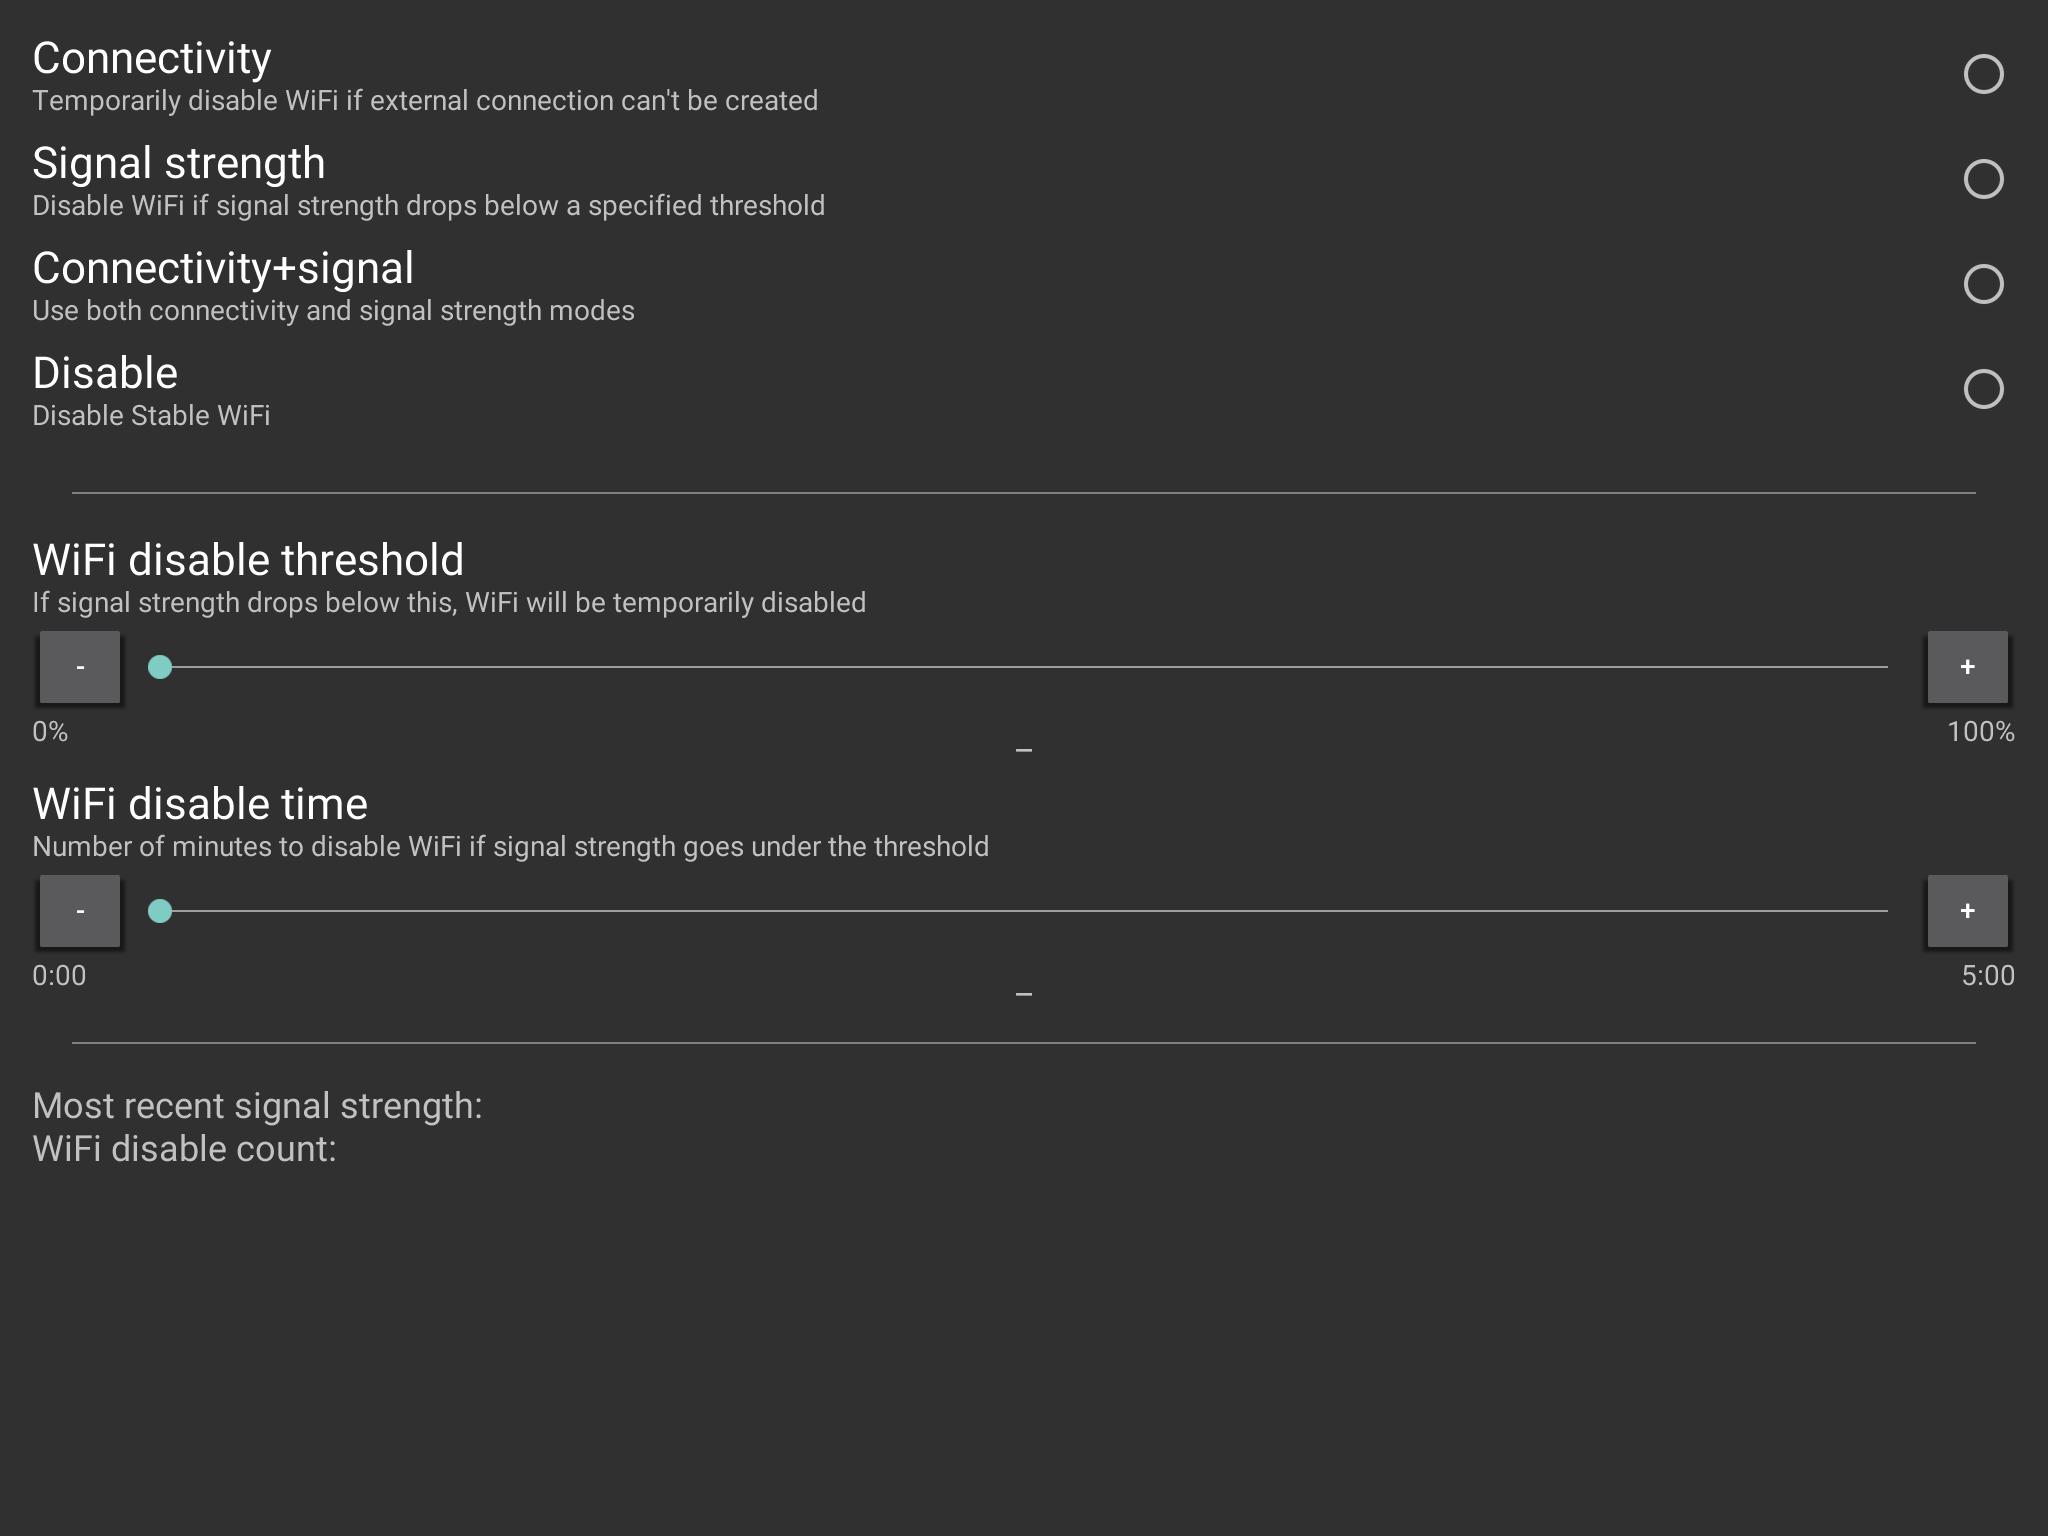The width and height of the screenshot is (2048, 1536).
Task: Click the WiFi disable count text
Action: 184,1149
